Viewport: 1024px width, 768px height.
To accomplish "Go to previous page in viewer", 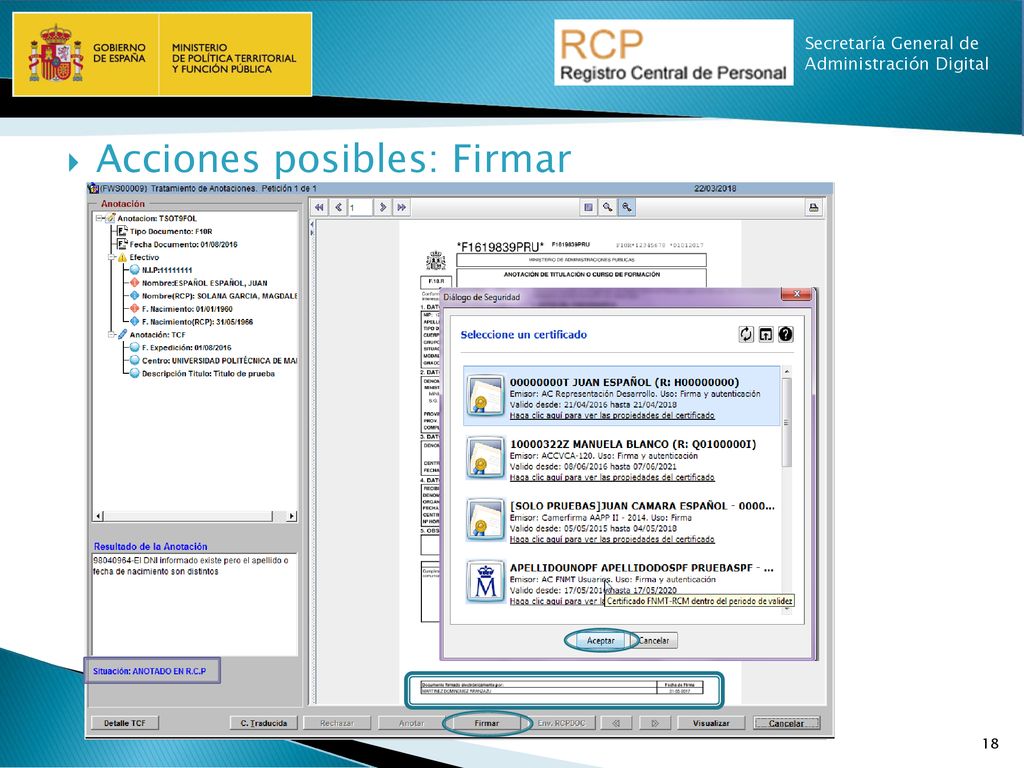I will tap(338, 207).
